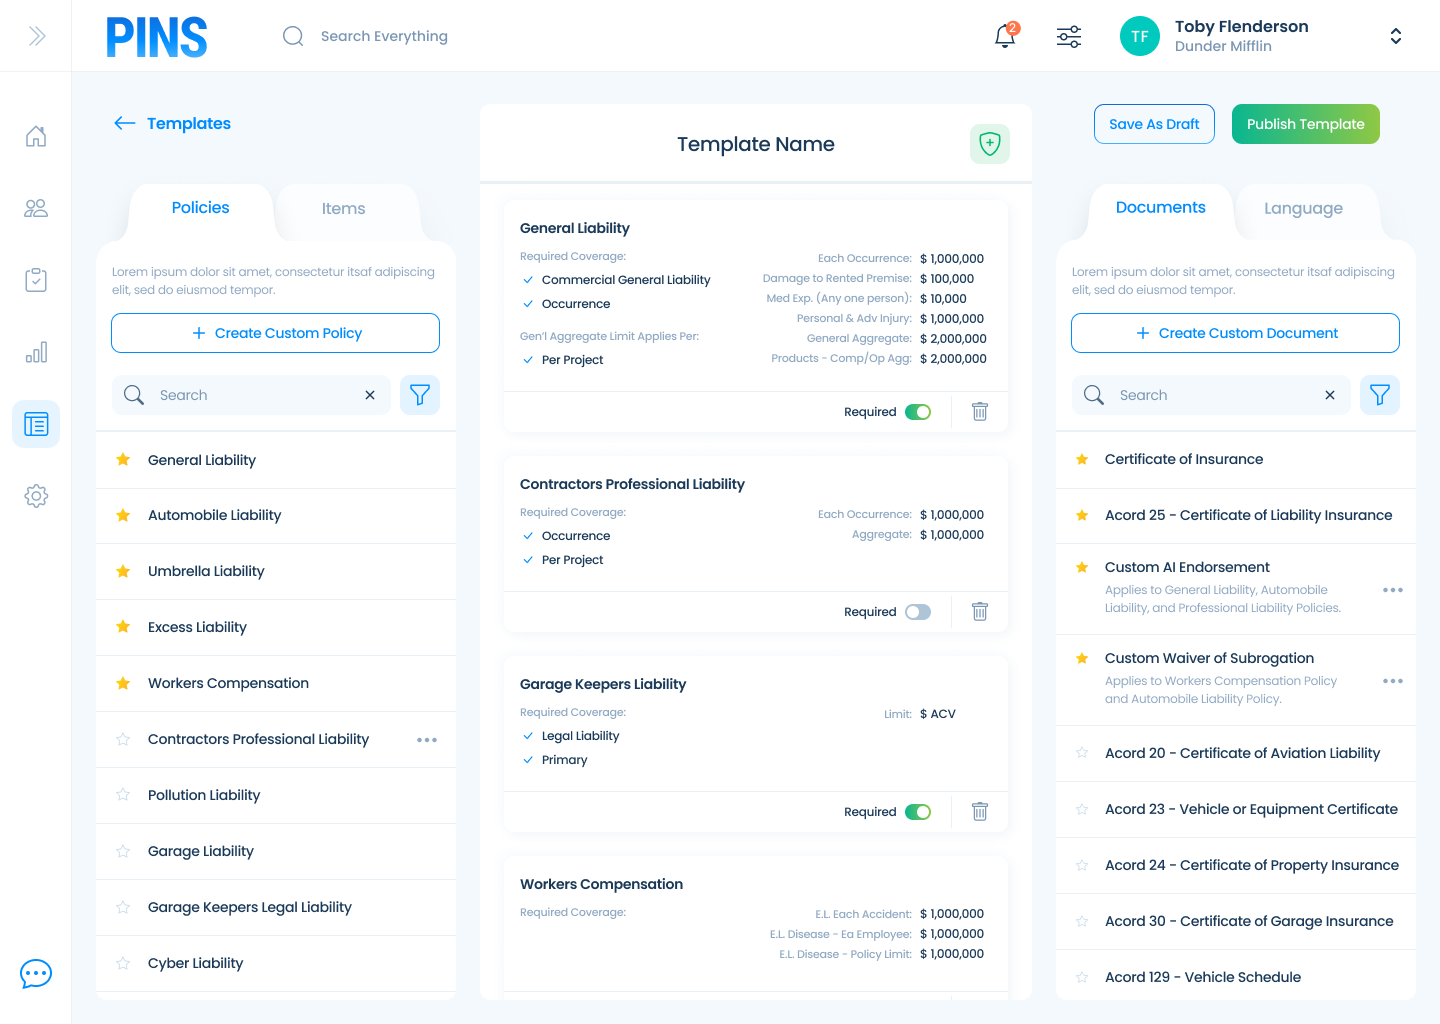Enable the Required toggle for Contractors Professional Liability
Viewport: 1440px width, 1024px height.
tap(917, 611)
